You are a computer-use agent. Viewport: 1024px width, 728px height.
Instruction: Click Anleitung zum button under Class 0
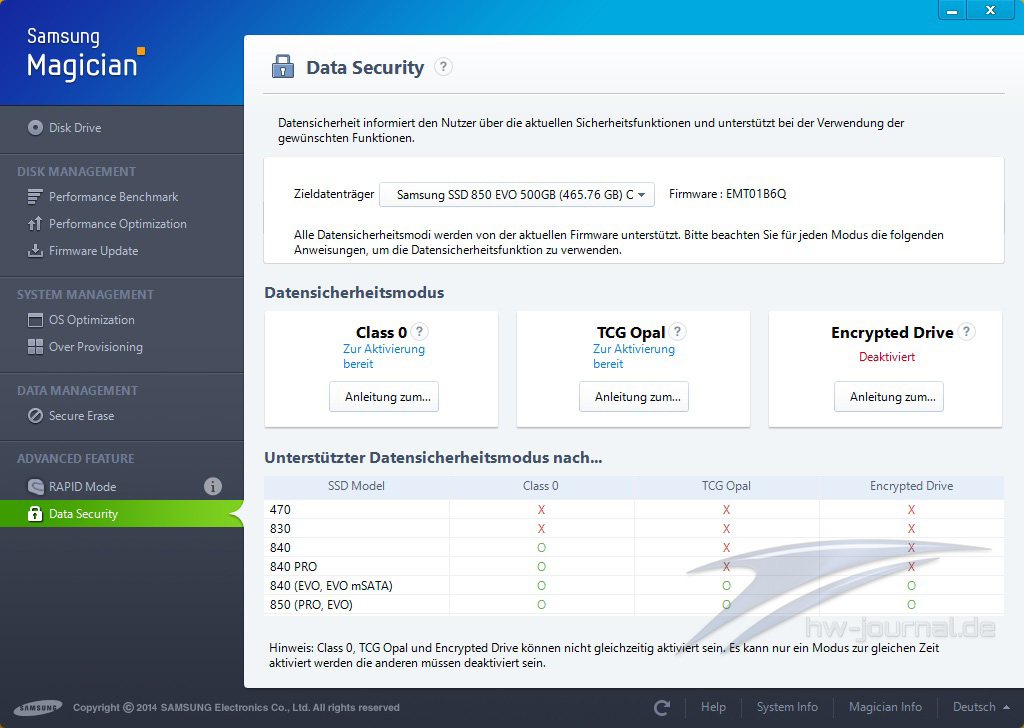pyautogui.click(x=384, y=397)
